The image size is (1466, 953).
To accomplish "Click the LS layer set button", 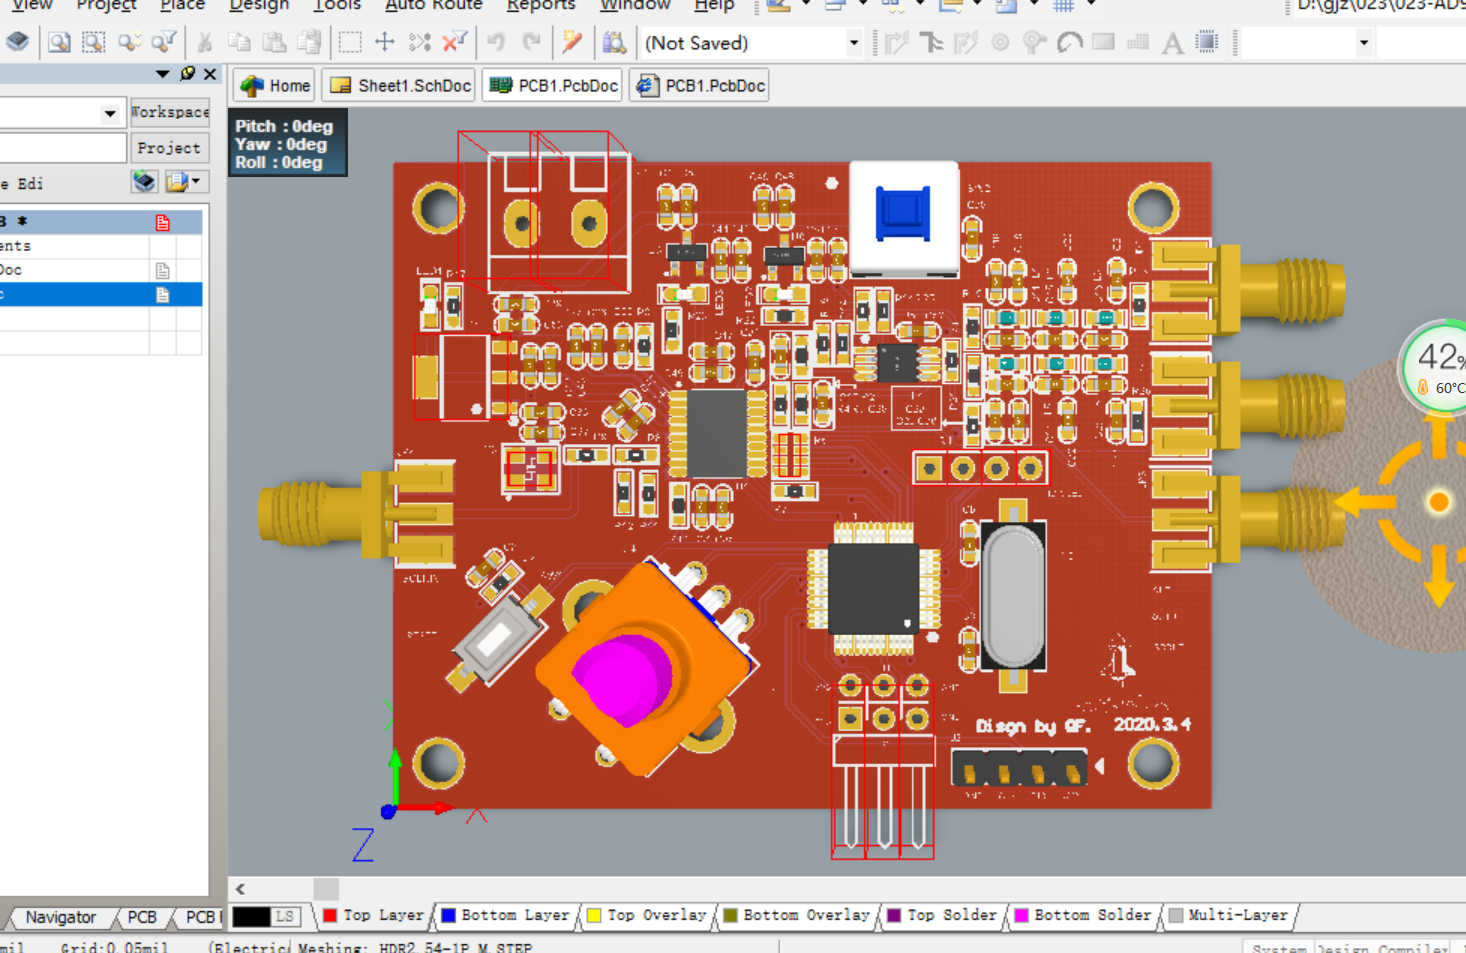I will coord(286,916).
